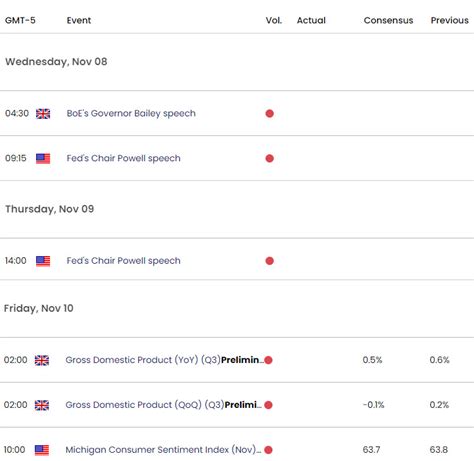Click UK flag next to GDP (QoQ) row
Screen dimensions: 474x461
42,405
